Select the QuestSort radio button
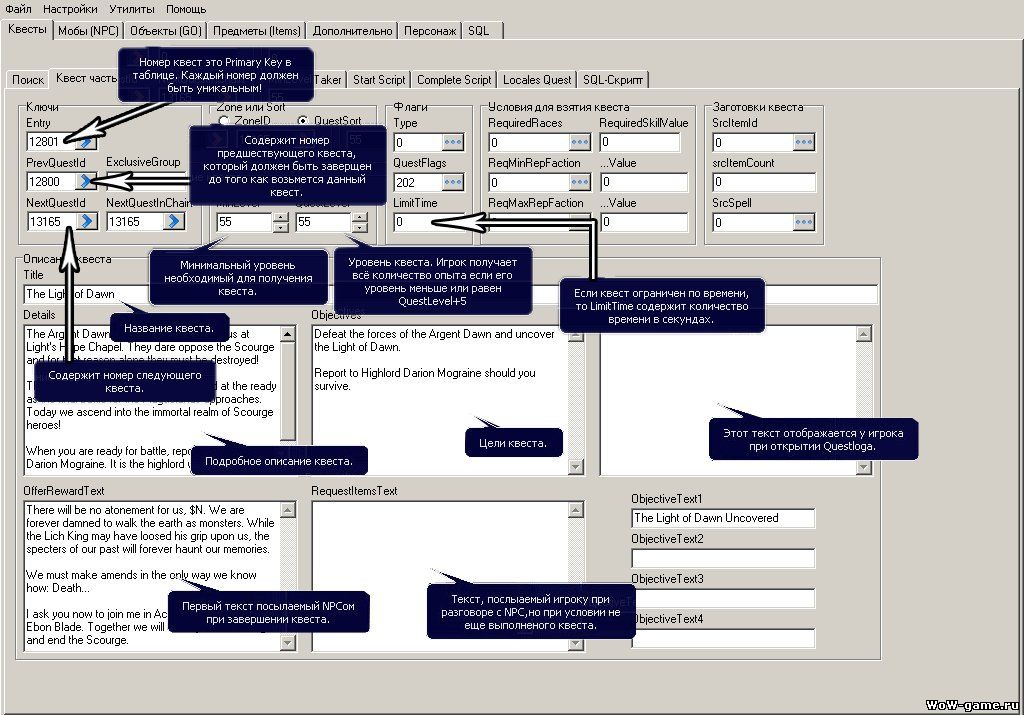The image size is (1024, 715). coord(302,121)
